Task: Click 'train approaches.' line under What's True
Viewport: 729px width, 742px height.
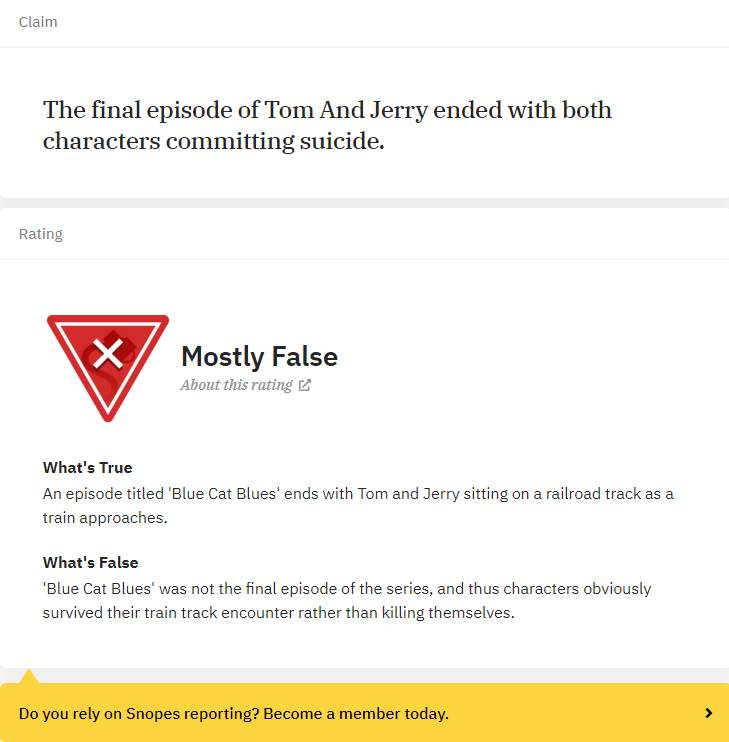Action: point(105,518)
